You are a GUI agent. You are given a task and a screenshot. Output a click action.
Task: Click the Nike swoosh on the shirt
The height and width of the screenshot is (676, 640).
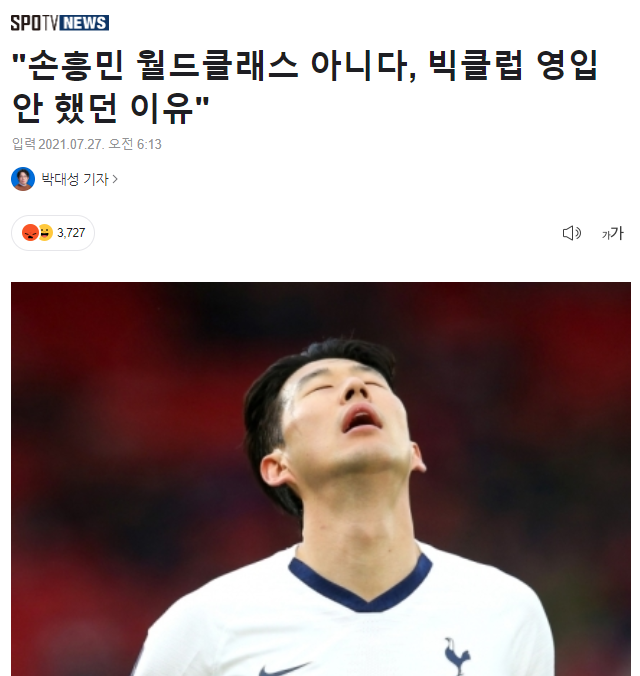(x=285, y=669)
